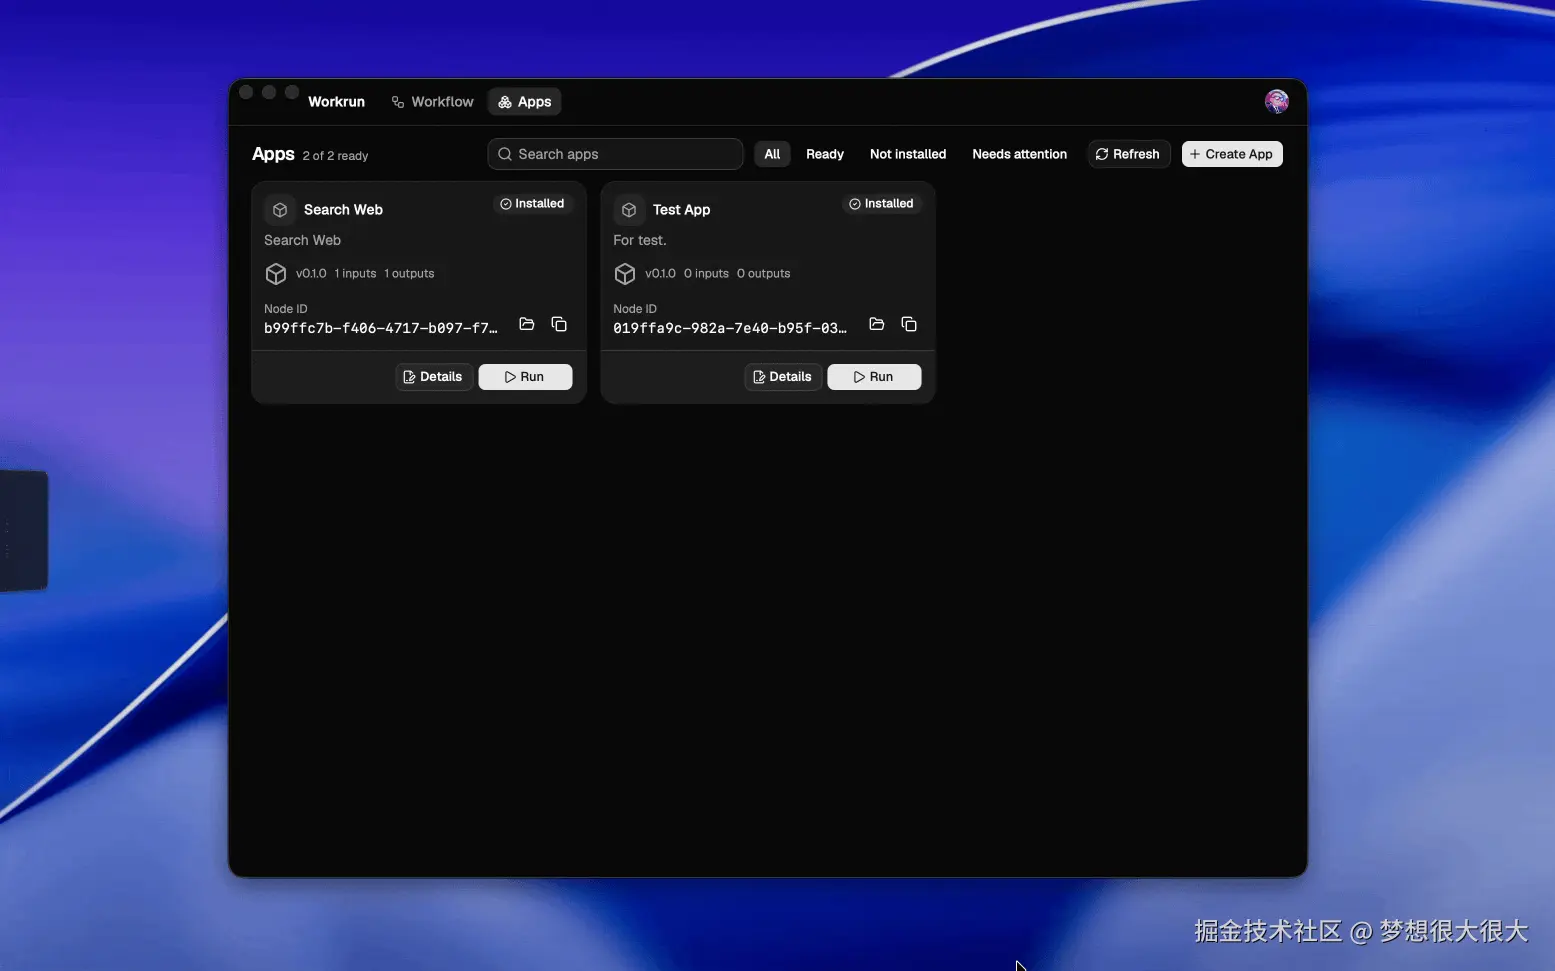
Task: Click the Test App version package icon
Action: click(625, 274)
